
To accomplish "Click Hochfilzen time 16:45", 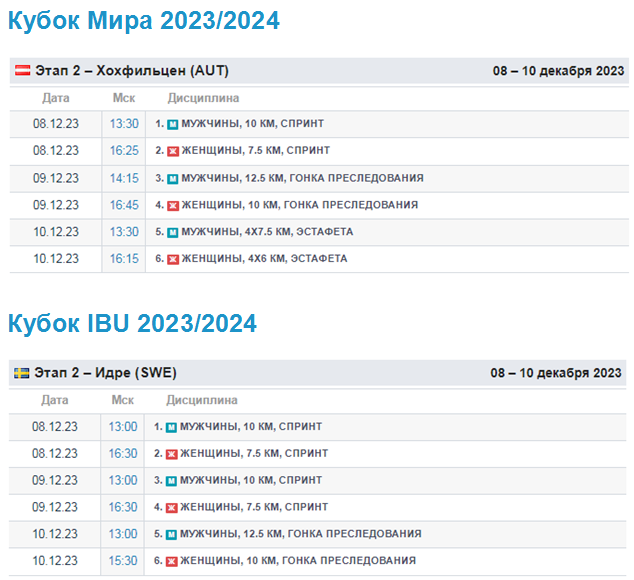I will coord(124,205).
